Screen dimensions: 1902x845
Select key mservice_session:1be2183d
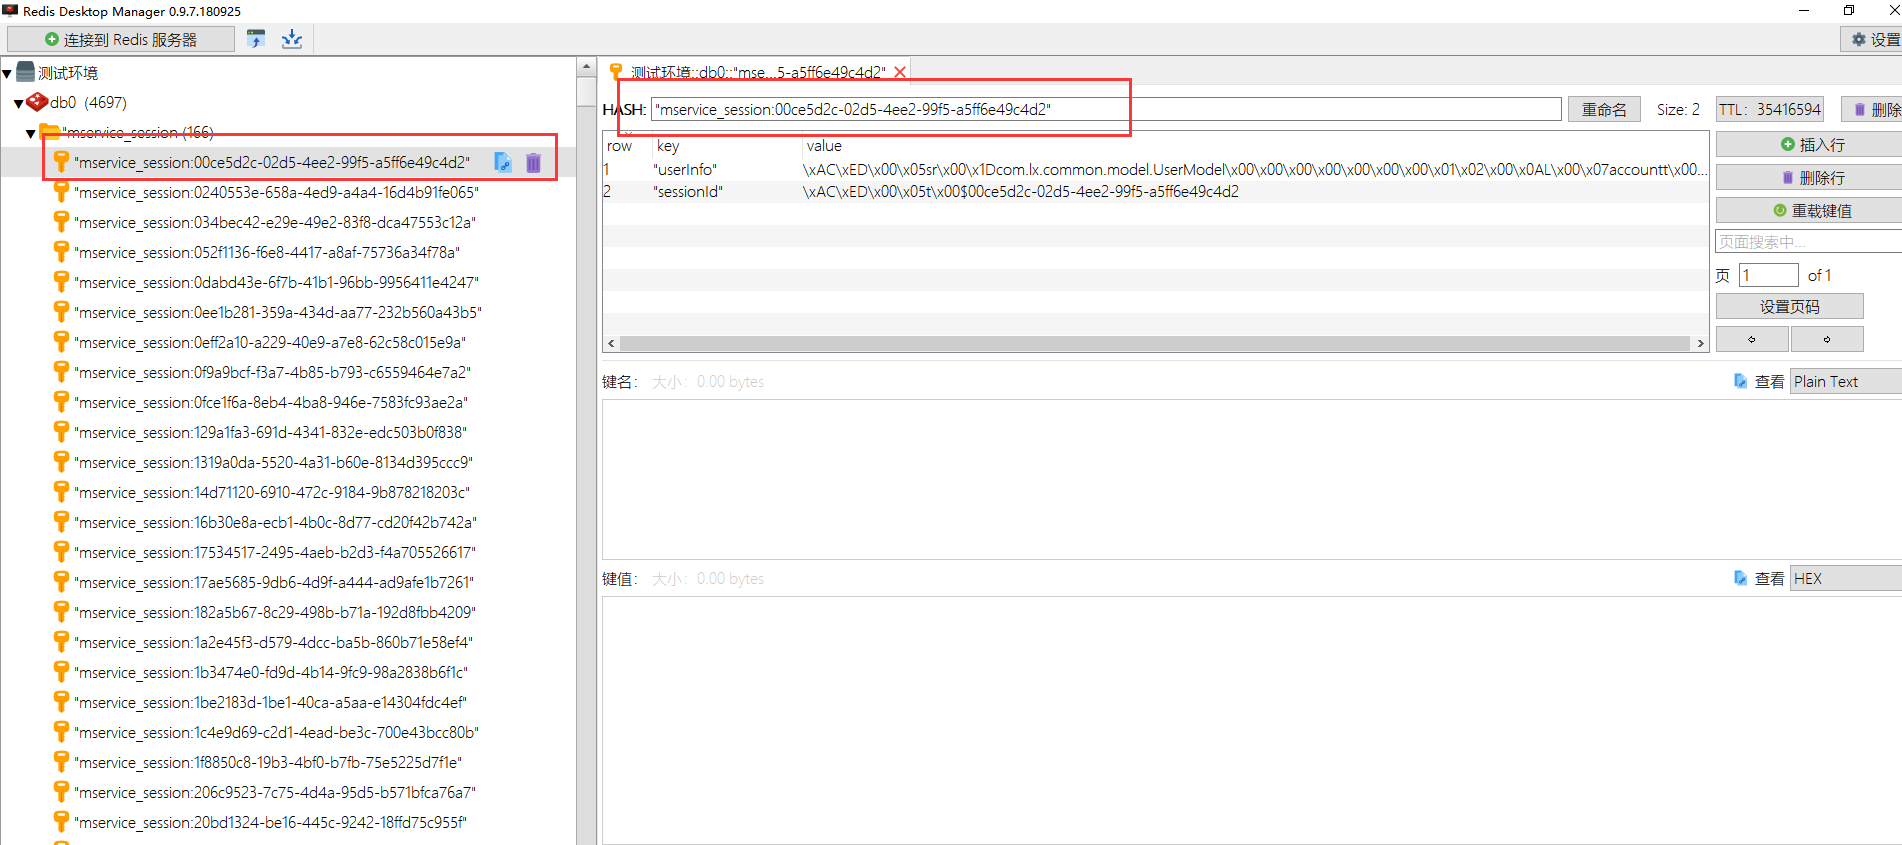pyautogui.click(x=271, y=702)
